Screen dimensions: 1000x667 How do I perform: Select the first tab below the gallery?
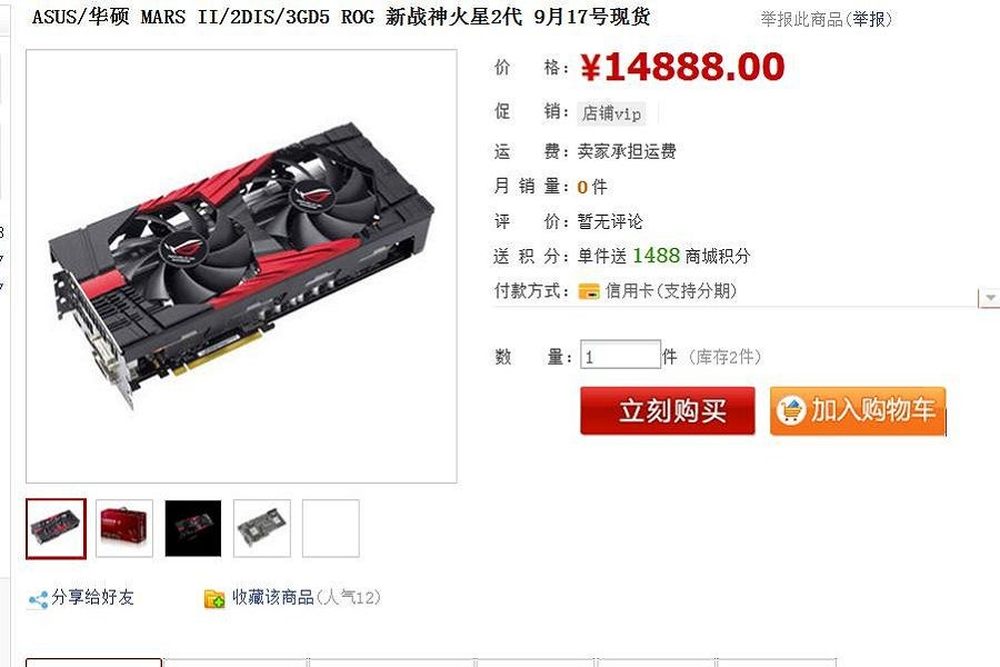coord(94,663)
